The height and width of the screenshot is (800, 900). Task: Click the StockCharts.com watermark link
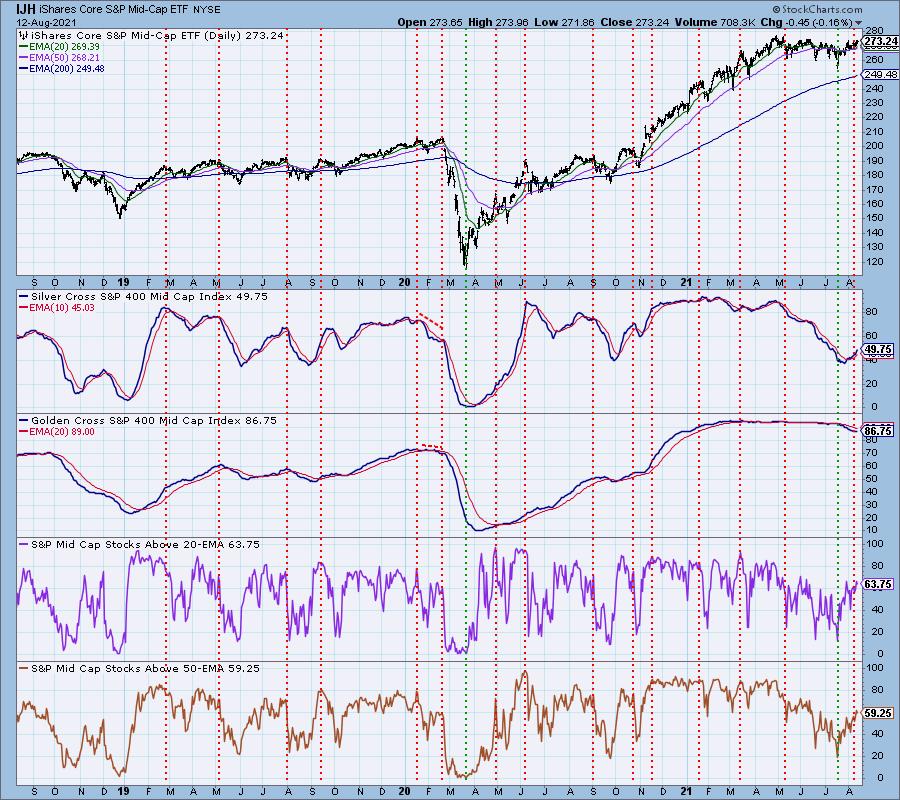(817, 9)
